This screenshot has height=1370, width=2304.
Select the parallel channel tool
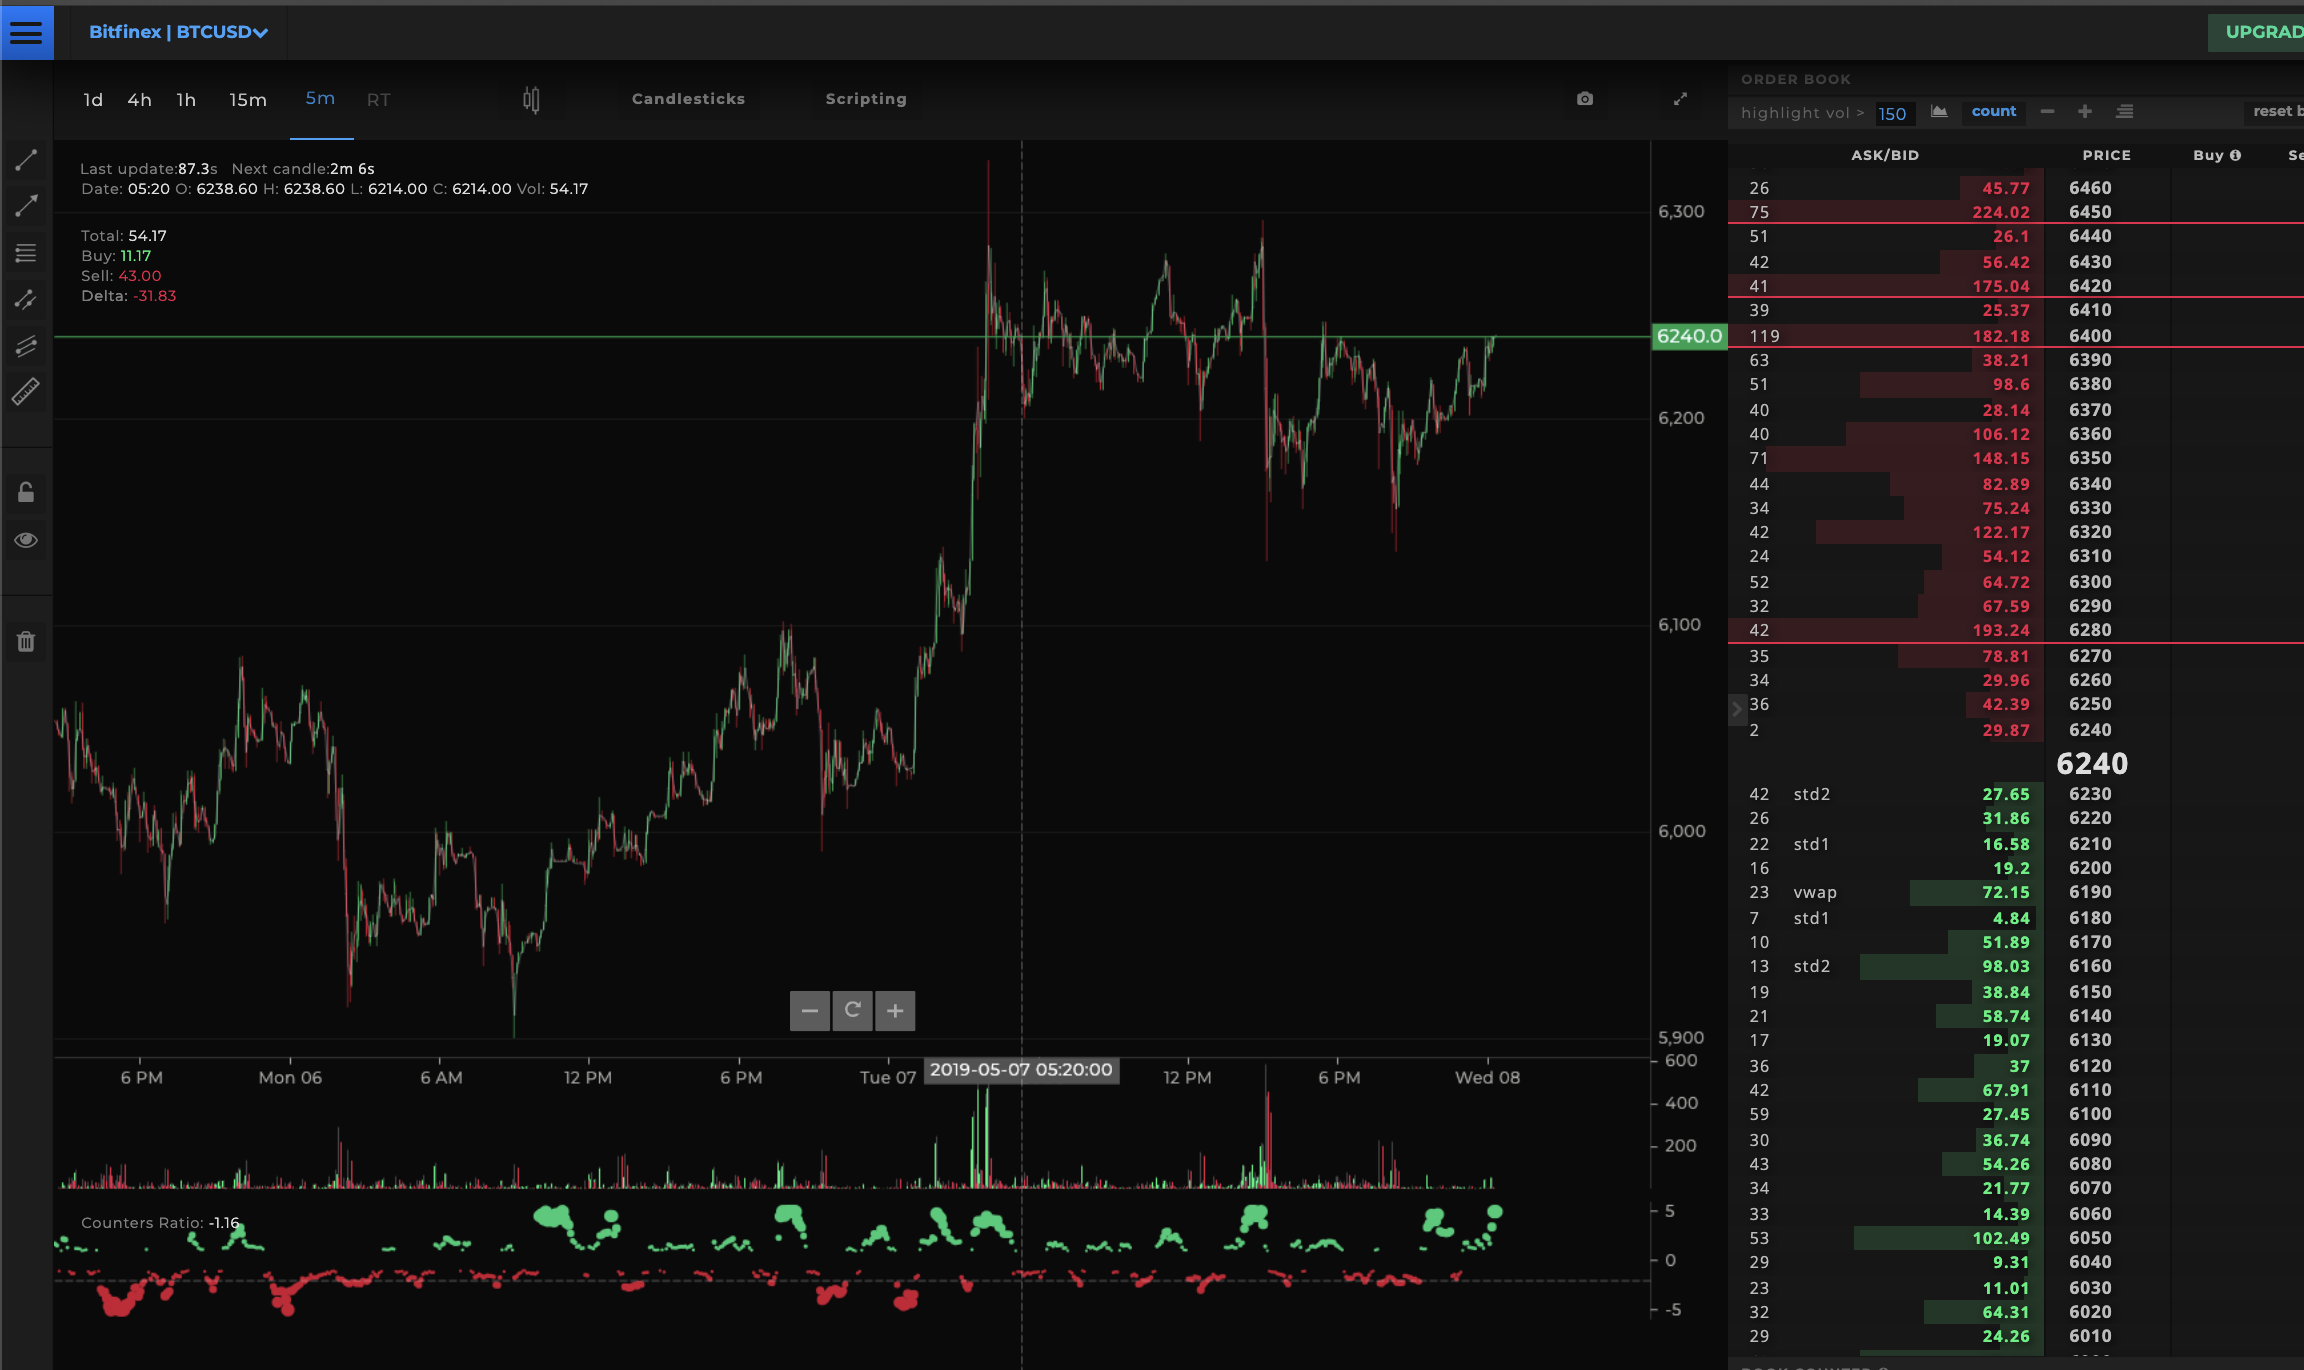point(26,345)
